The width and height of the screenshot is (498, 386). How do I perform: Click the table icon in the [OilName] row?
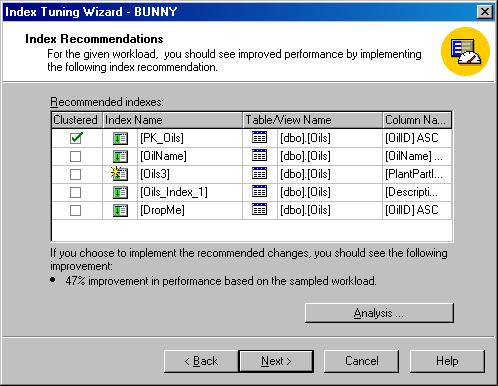[x=259, y=155]
